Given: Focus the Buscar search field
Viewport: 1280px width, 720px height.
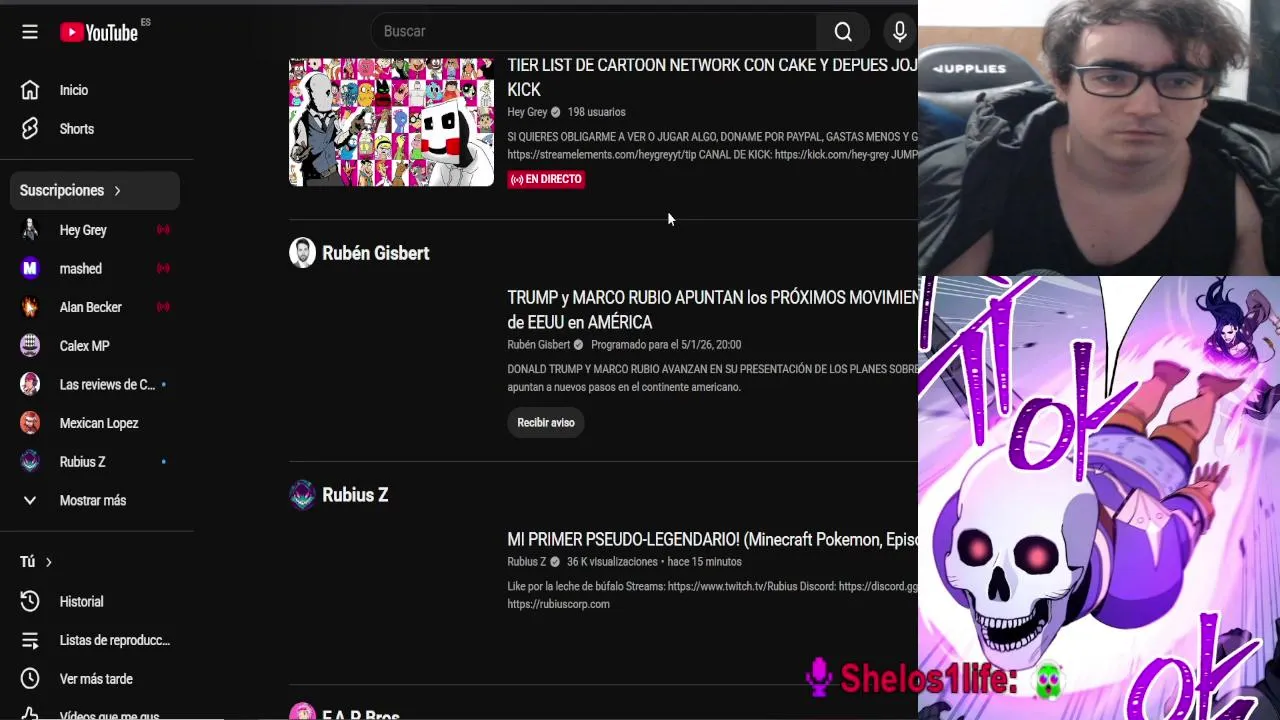Looking at the screenshot, I should click(x=593, y=32).
